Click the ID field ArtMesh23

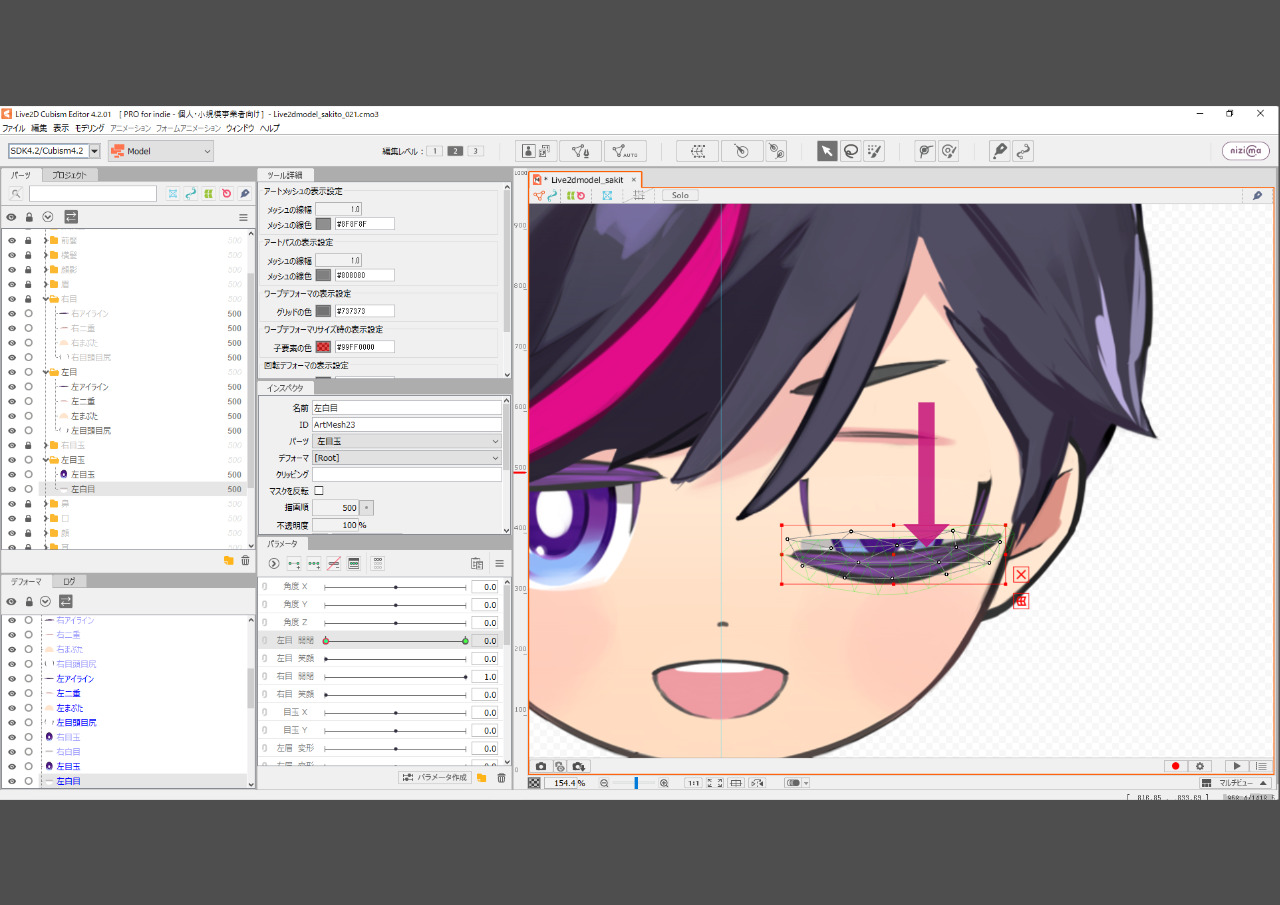click(406, 425)
